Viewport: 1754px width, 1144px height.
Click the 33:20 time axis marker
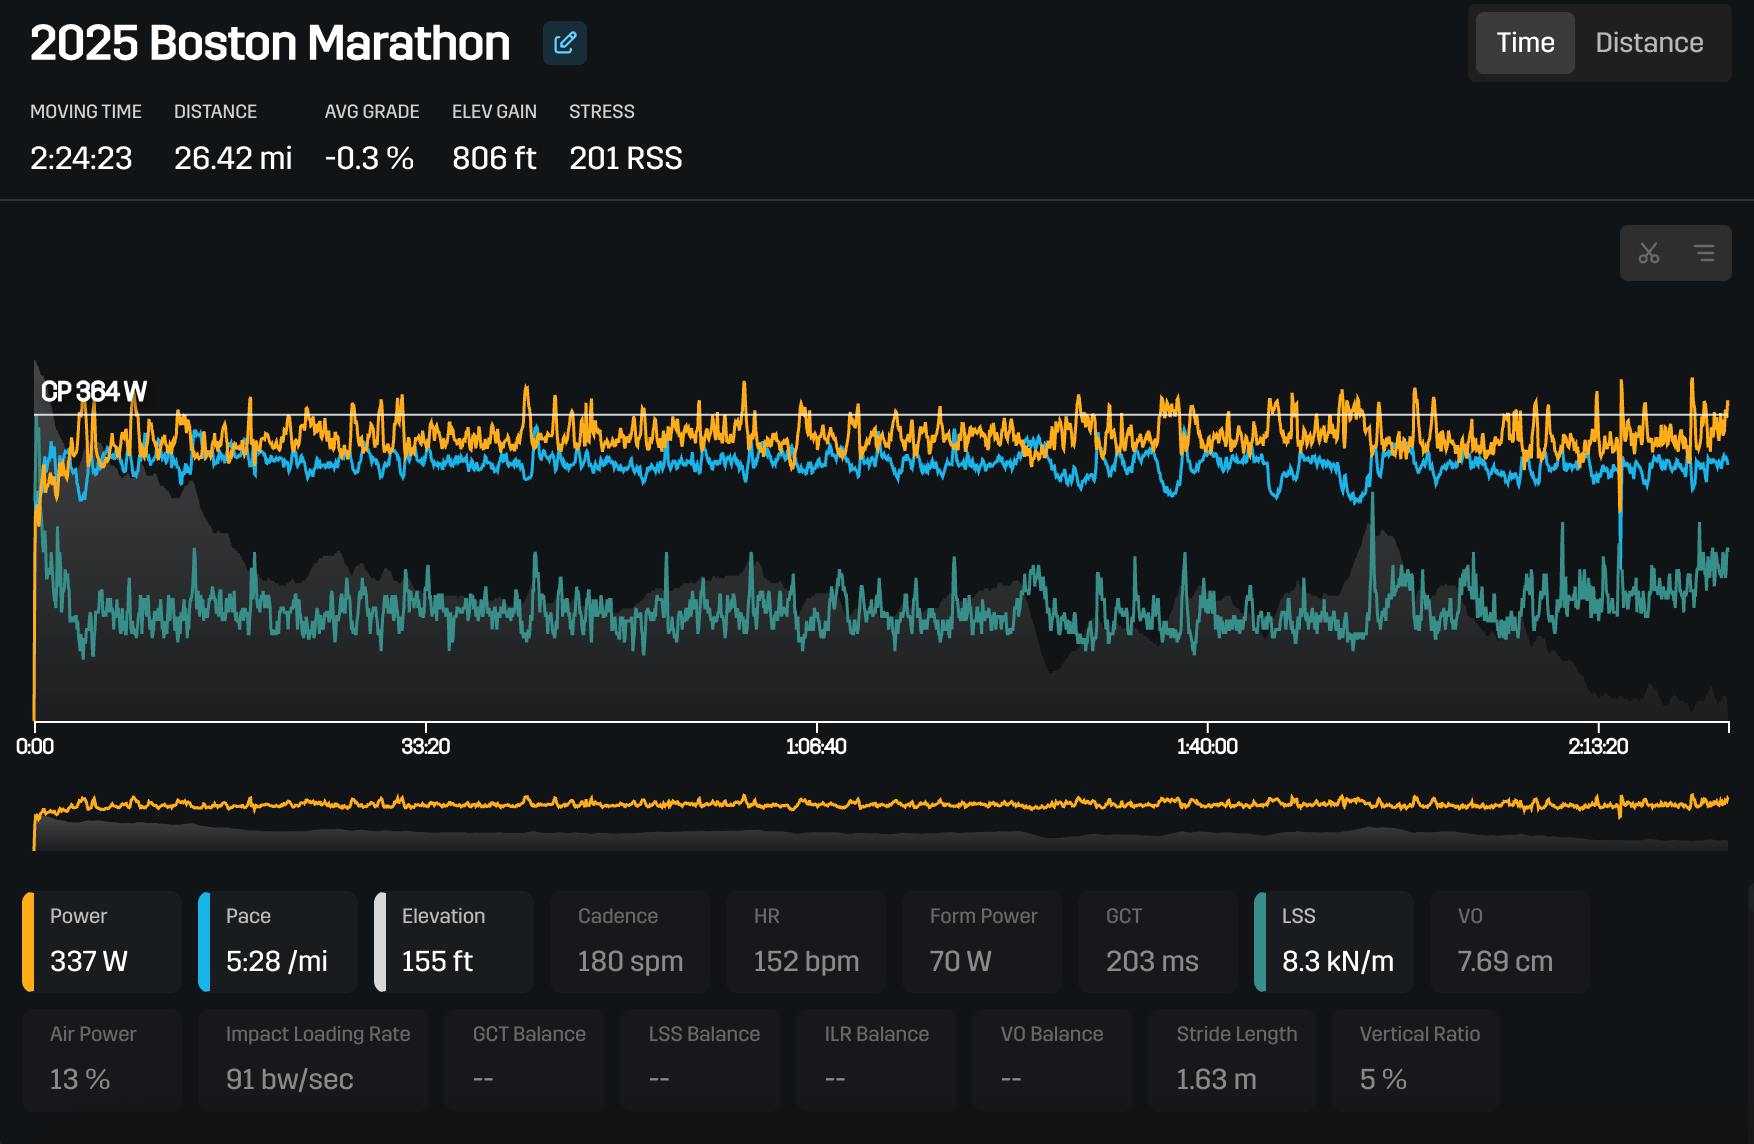tap(425, 746)
